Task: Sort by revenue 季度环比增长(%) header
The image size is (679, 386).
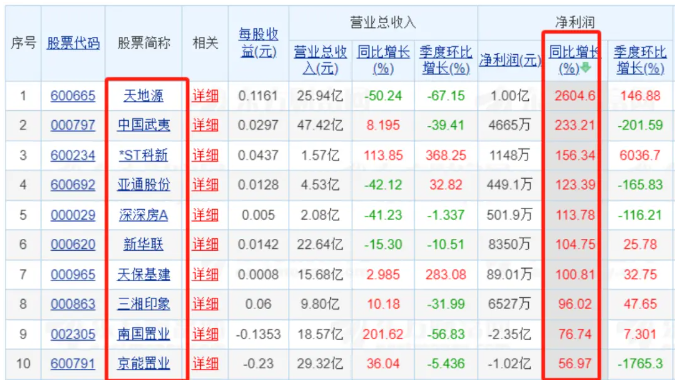Action: (x=446, y=60)
